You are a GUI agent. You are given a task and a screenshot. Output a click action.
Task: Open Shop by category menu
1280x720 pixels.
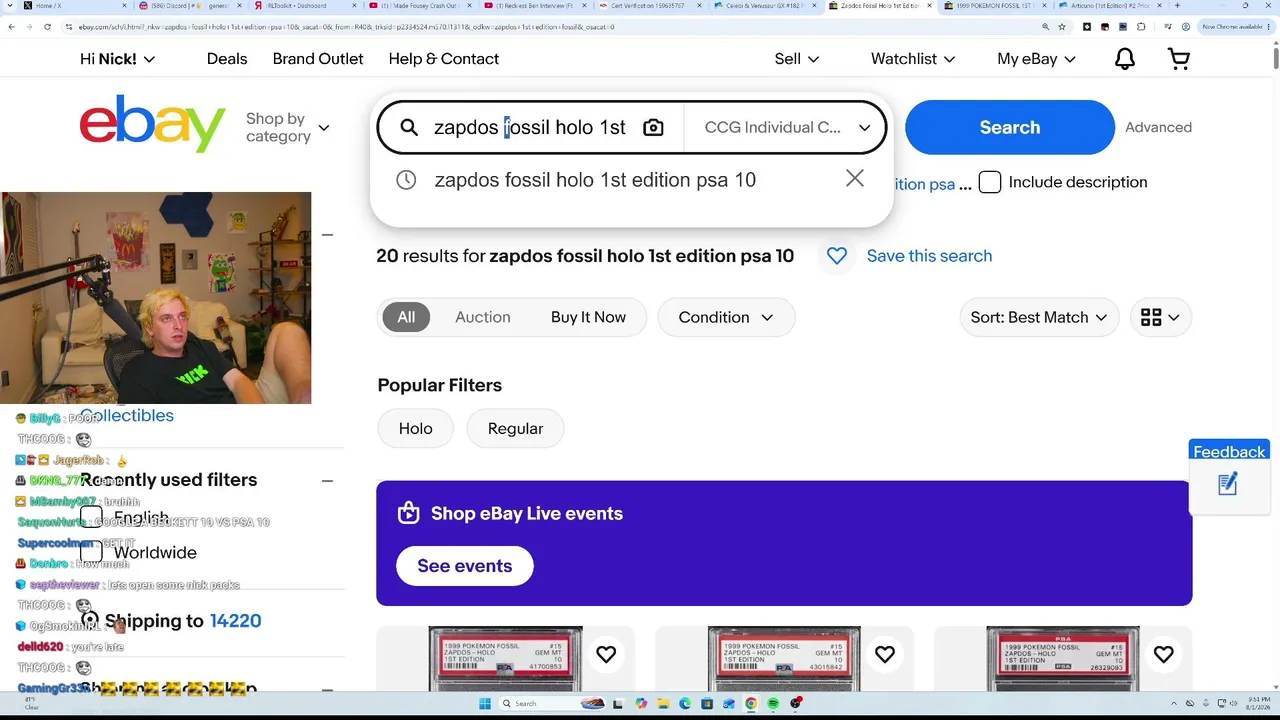tap(288, 127)
